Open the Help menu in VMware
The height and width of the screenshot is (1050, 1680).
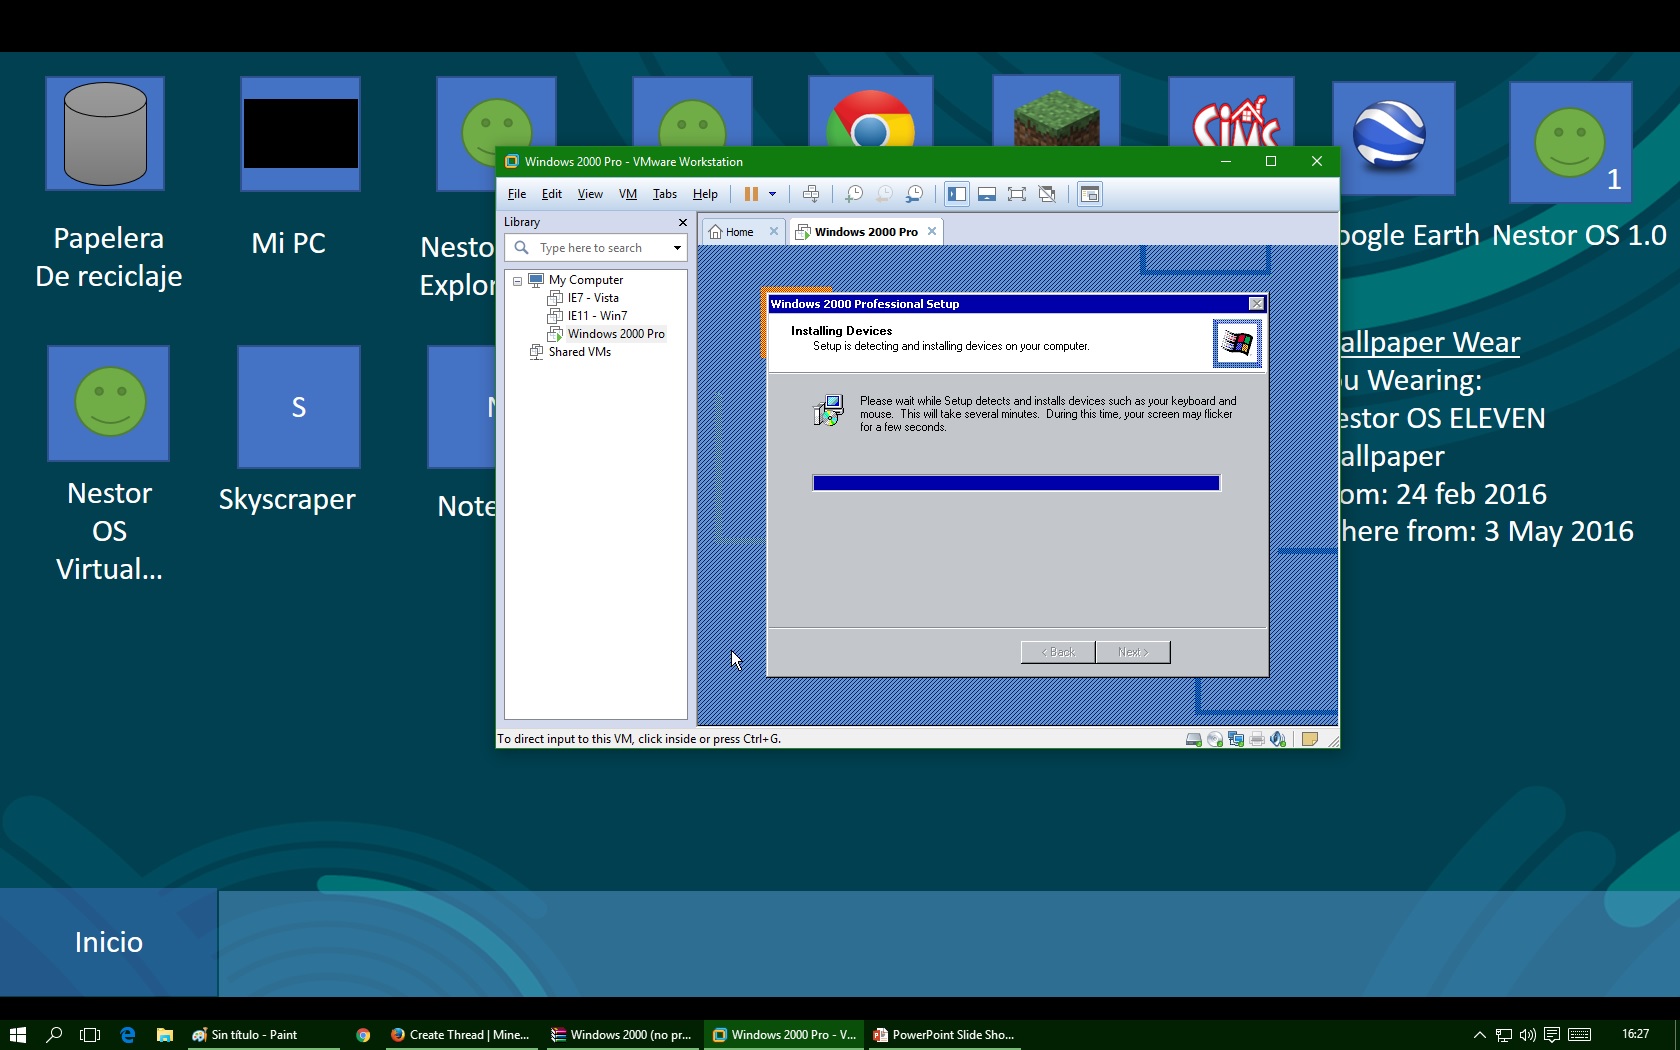[705, 194]
